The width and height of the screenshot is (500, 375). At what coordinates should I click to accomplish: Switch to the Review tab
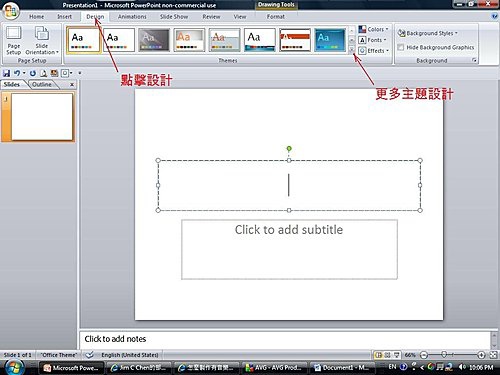coord(211,16)
